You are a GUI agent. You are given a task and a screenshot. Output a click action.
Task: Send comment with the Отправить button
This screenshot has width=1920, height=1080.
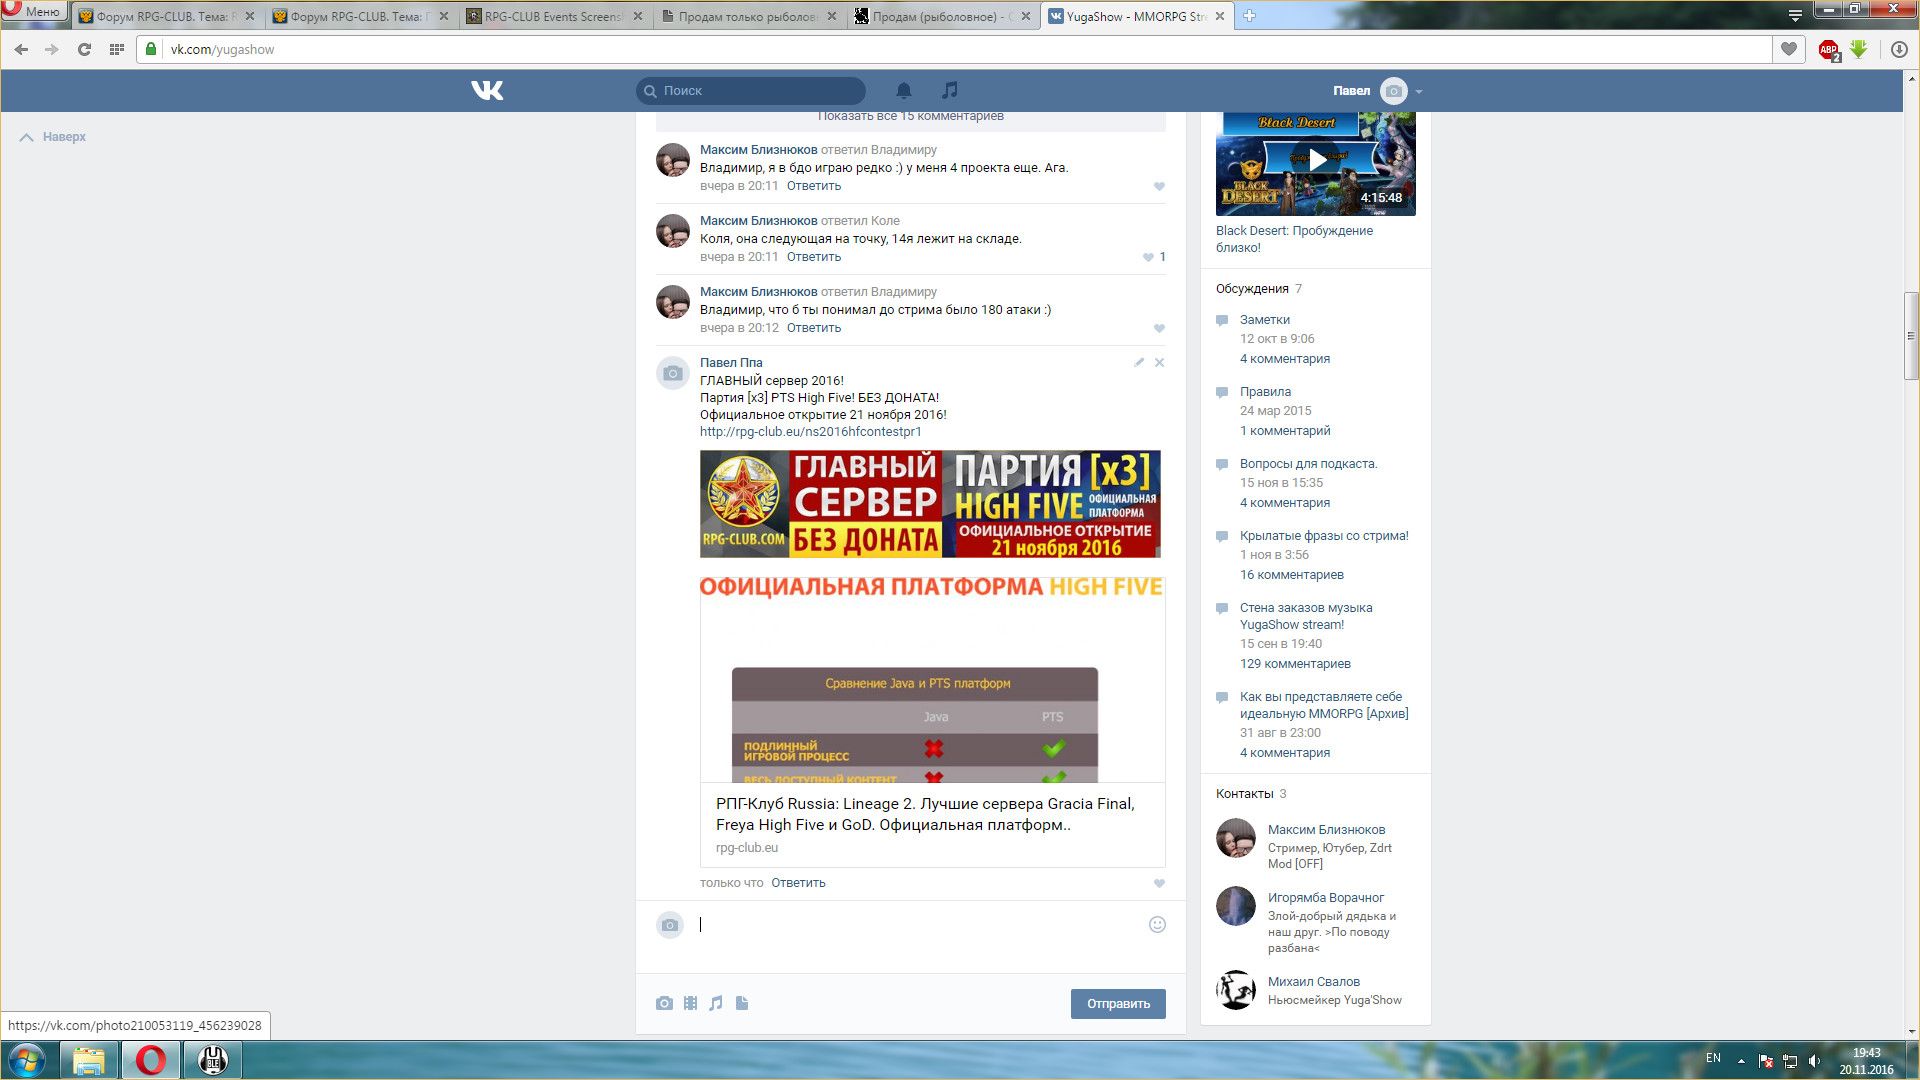click(x=1118, y=1004)
